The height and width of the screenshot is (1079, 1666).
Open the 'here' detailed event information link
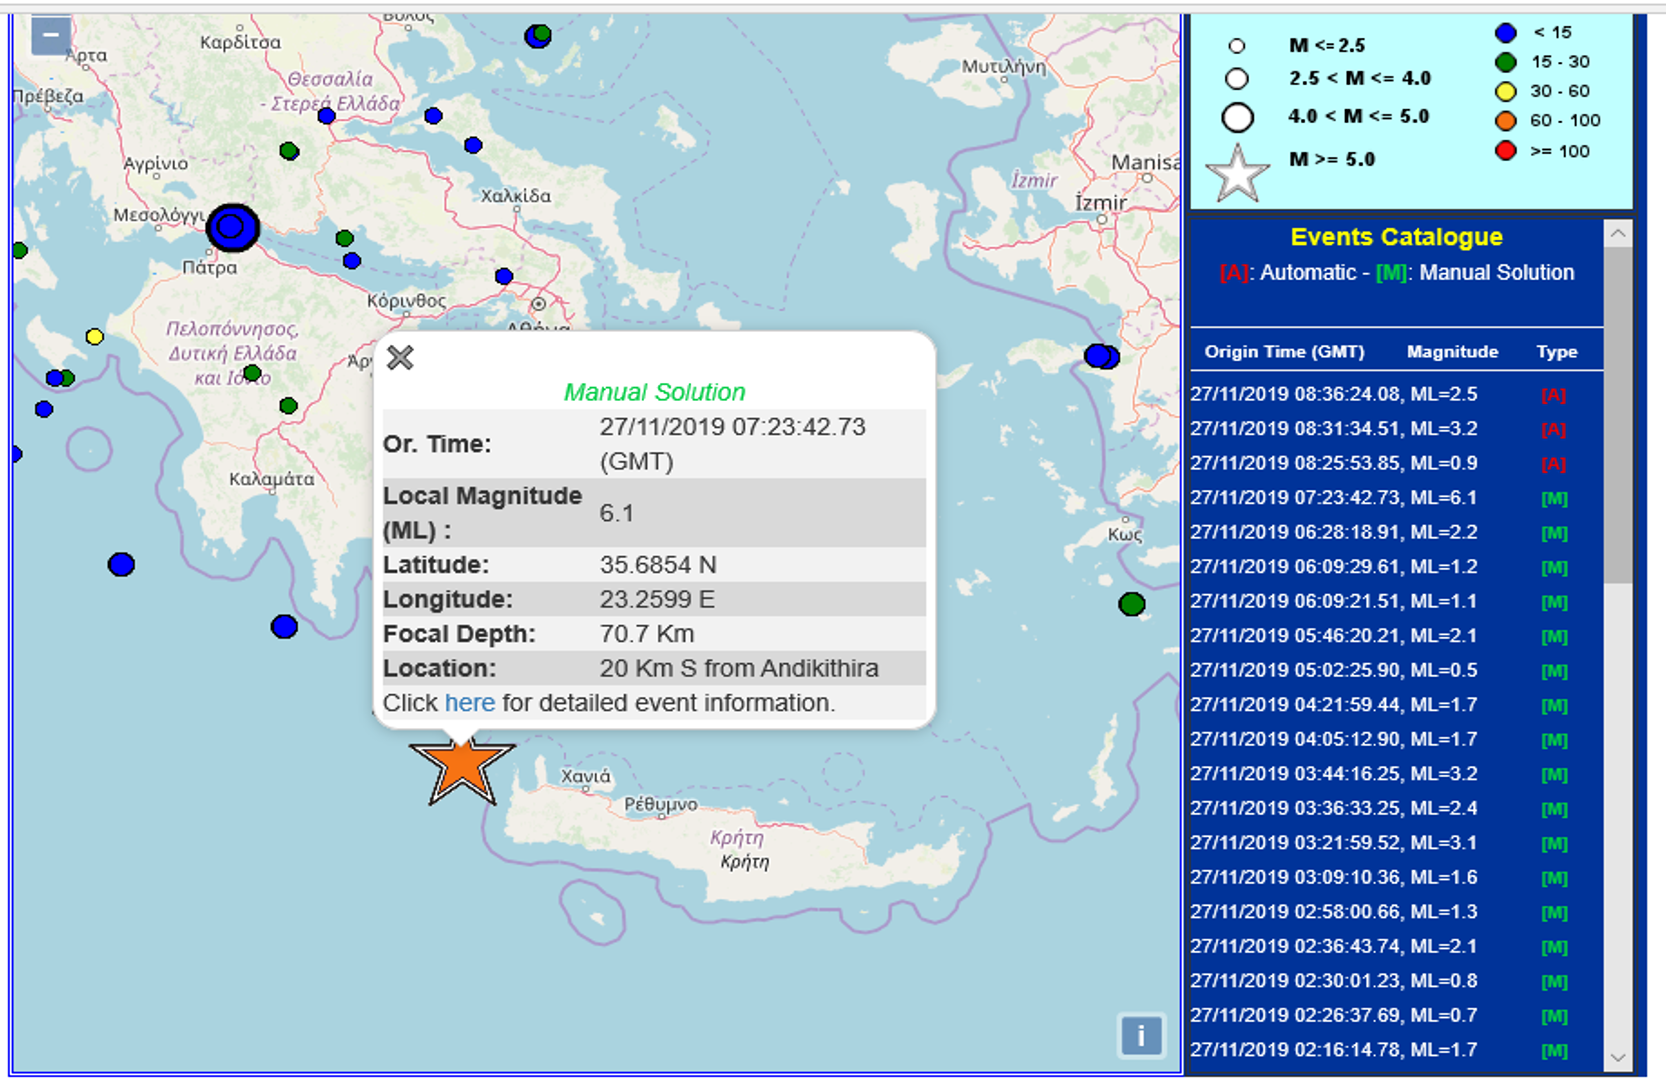click(469, 703)
